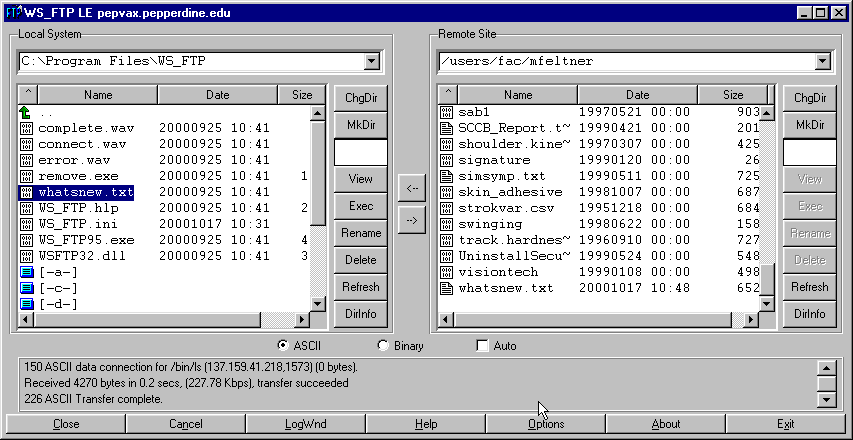The image size is (853, 440).
Task: Click the simsymp.txt document icon
Action: click(x=446, y=176)
